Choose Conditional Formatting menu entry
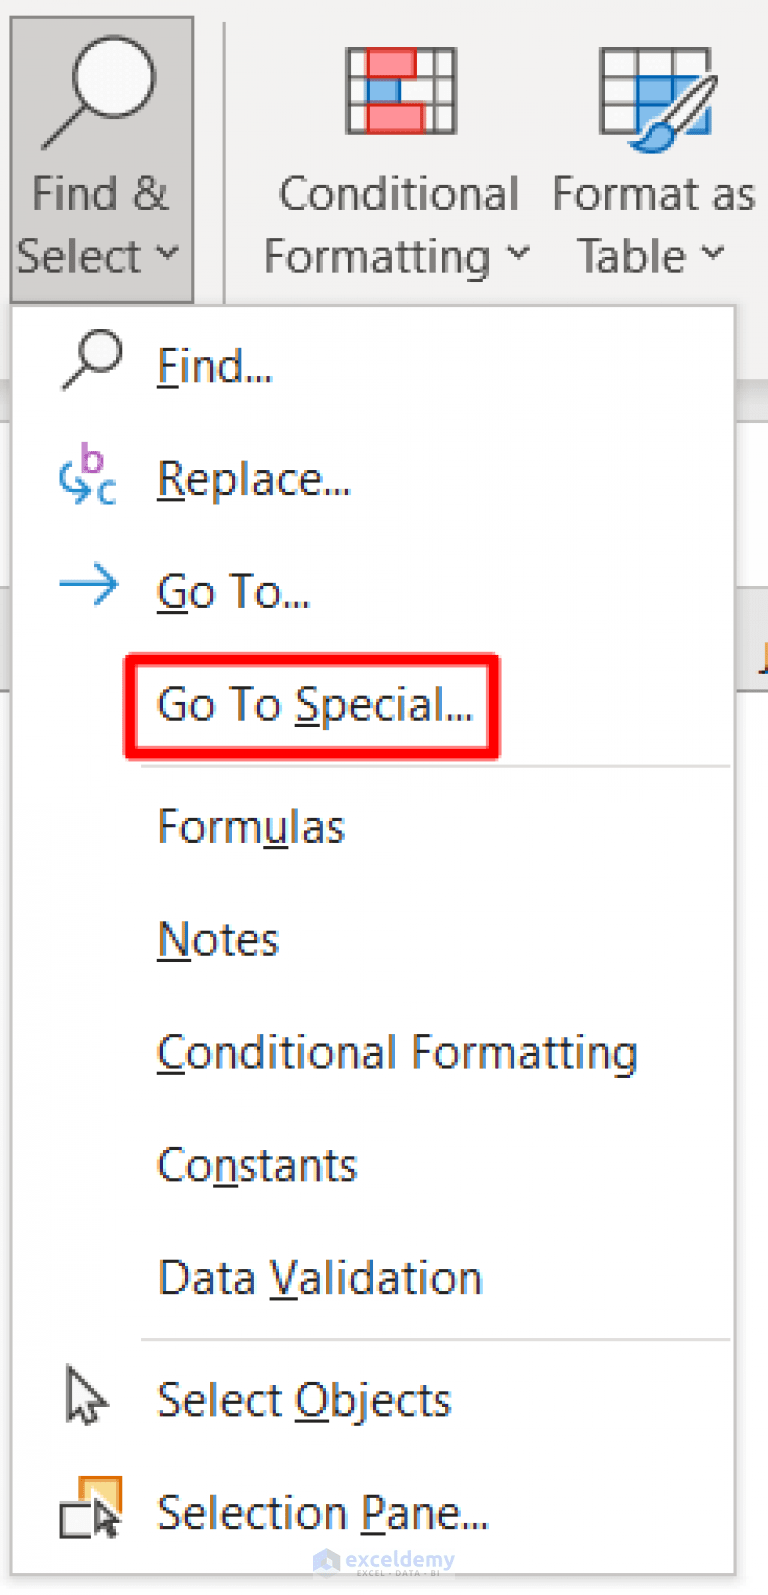The height and width of the screenshot is (1595, 768). point(397,1052)
